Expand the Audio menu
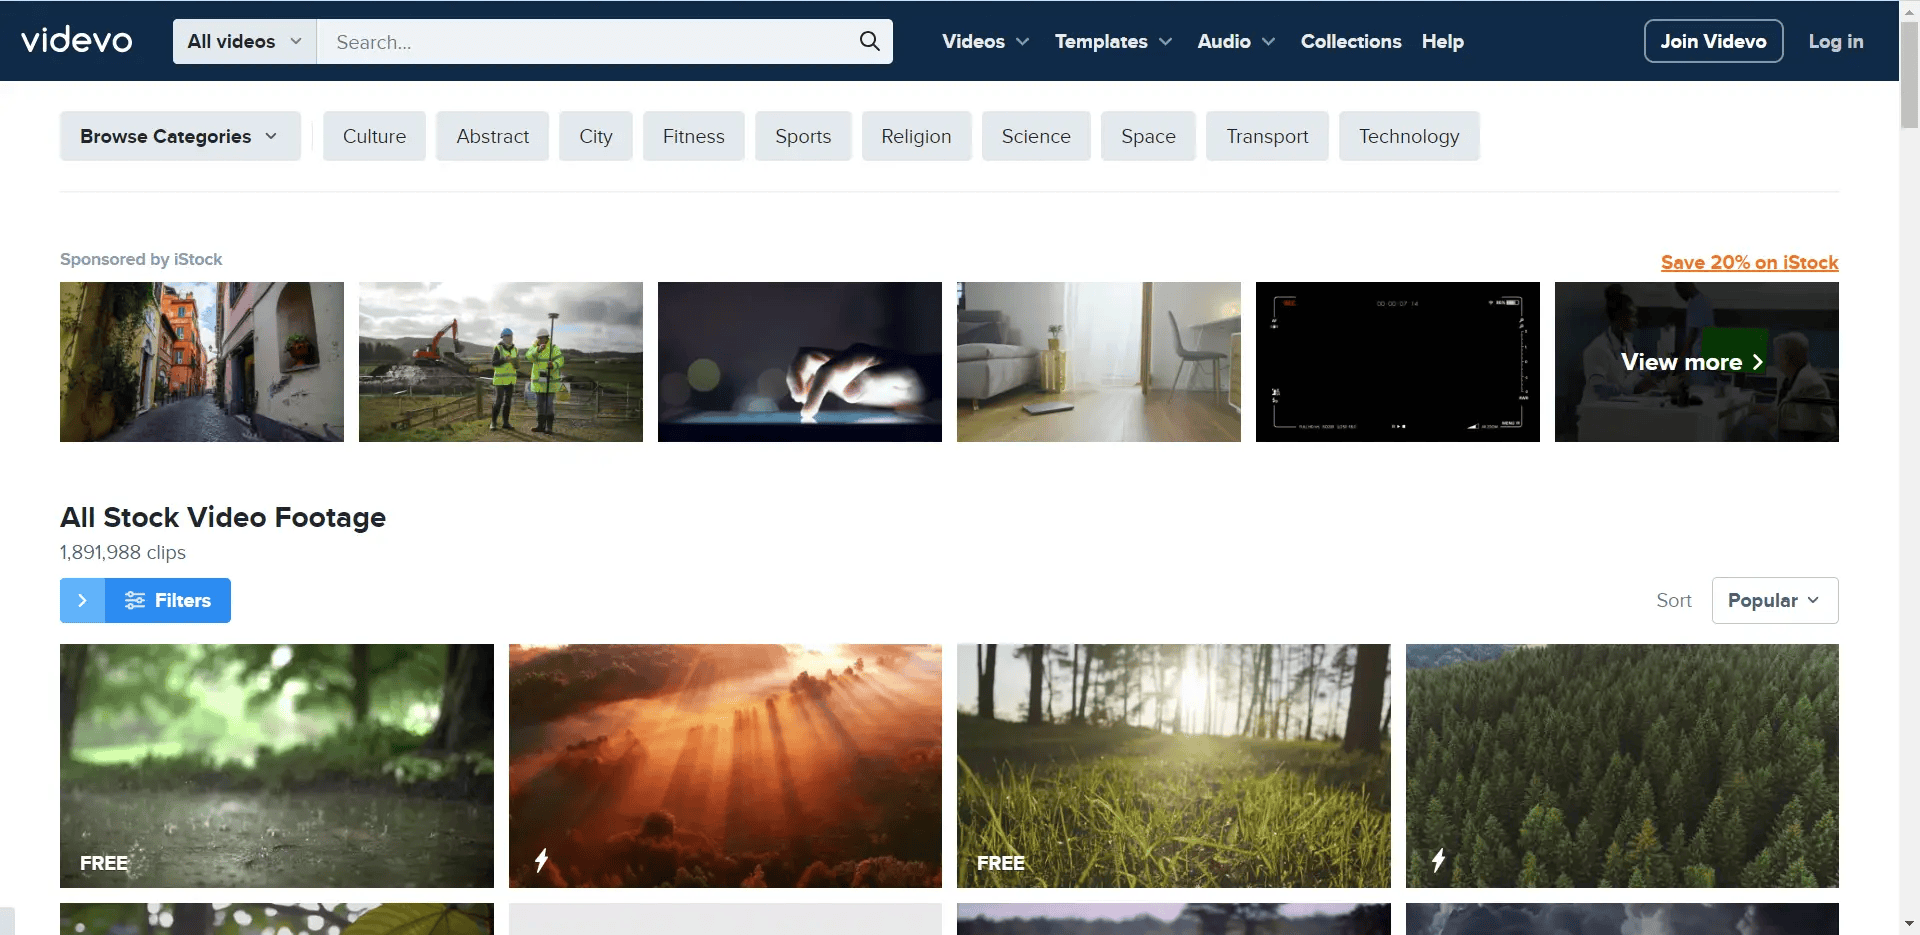Viewport: 1920px width, 935px height. [1236, 41]
